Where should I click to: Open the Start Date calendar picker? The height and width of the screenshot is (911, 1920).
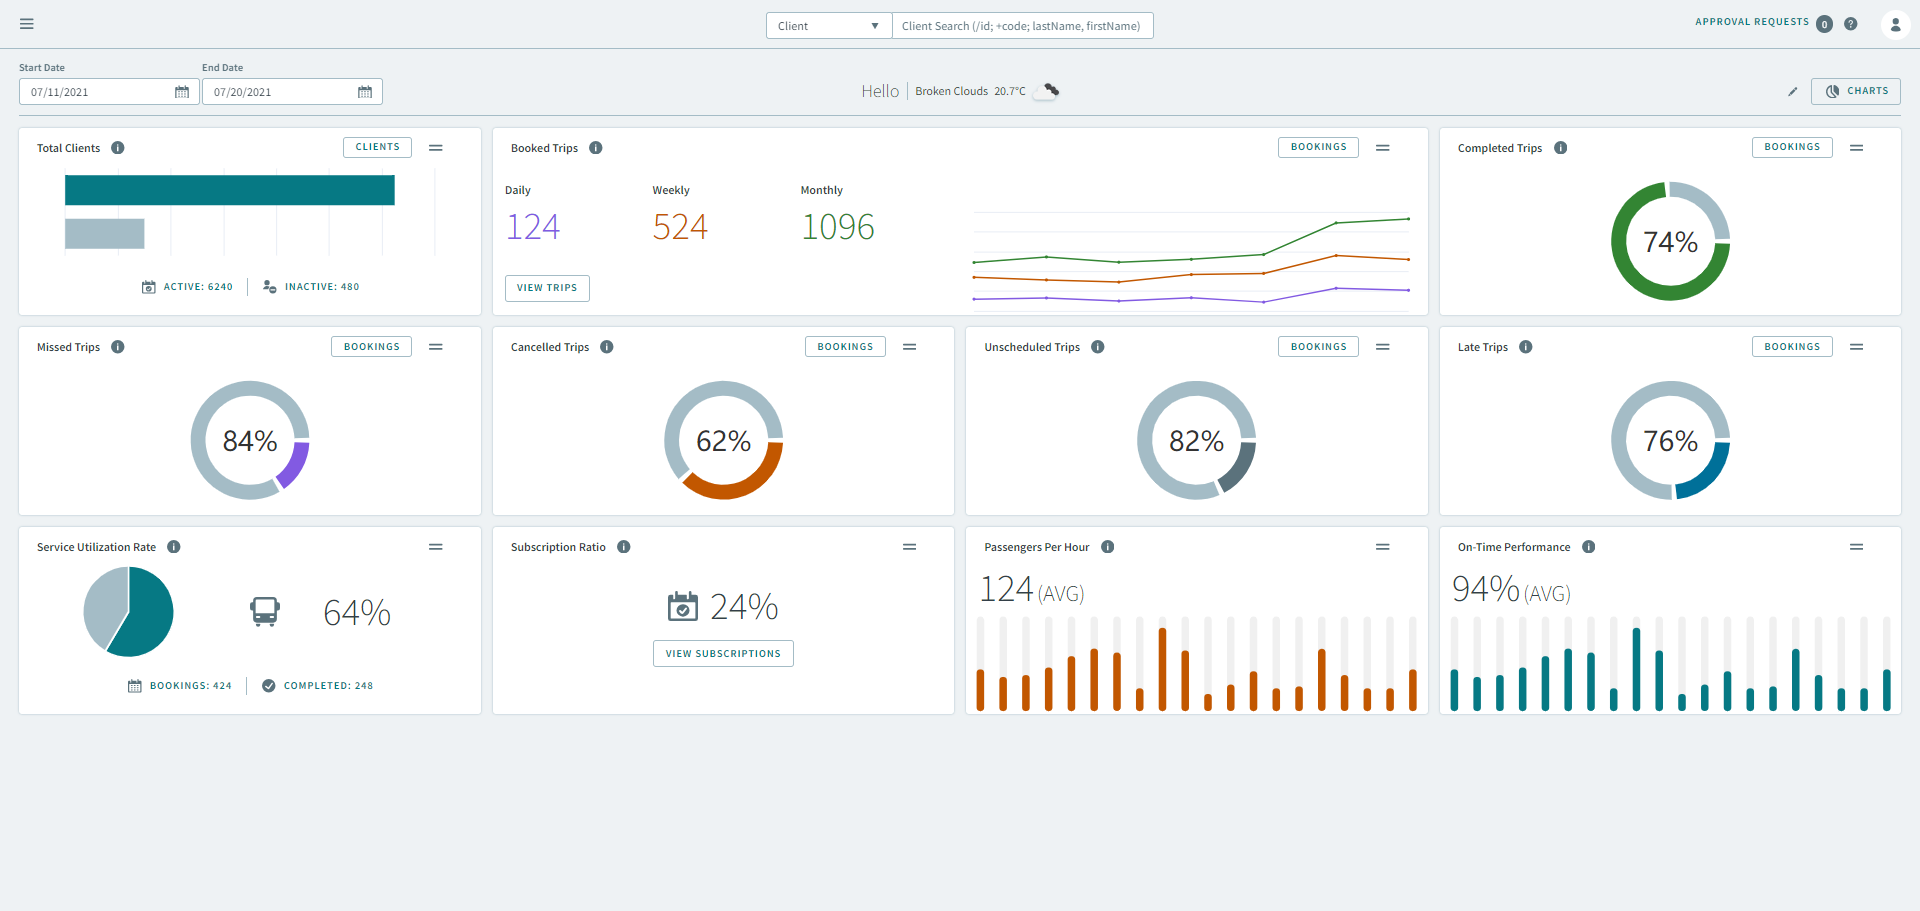182,92
